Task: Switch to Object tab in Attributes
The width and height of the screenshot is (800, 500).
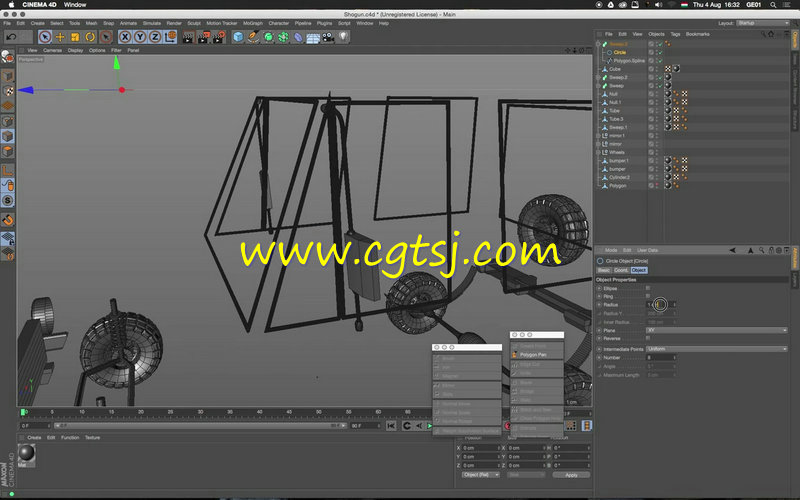Action: point(639,270)
